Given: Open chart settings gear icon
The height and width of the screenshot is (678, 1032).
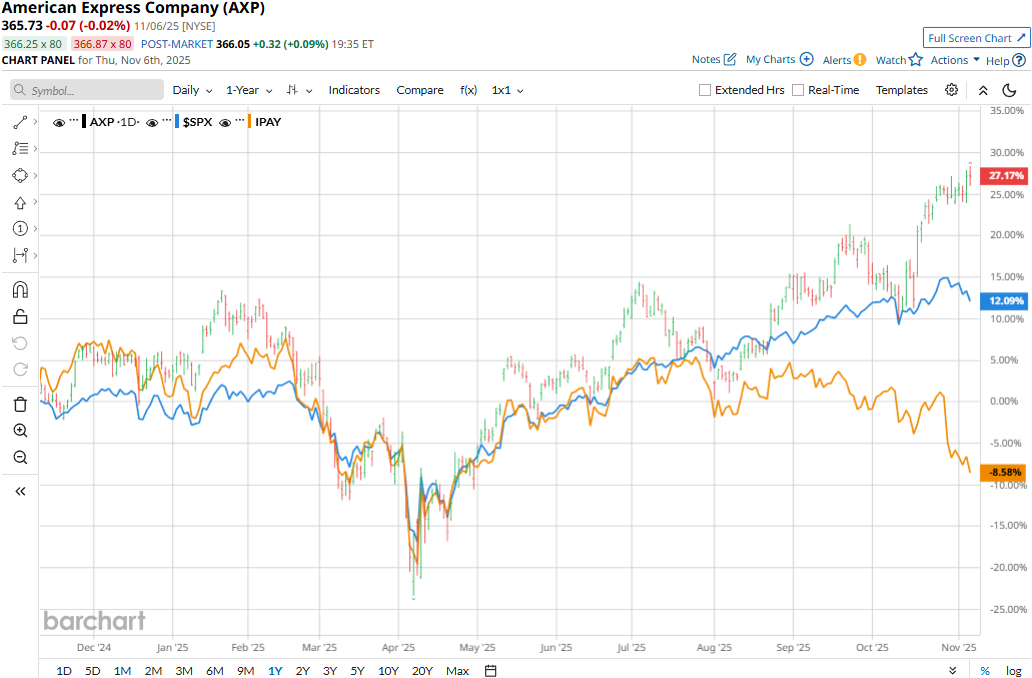Looking at the screenshot, I should point(951,90).
